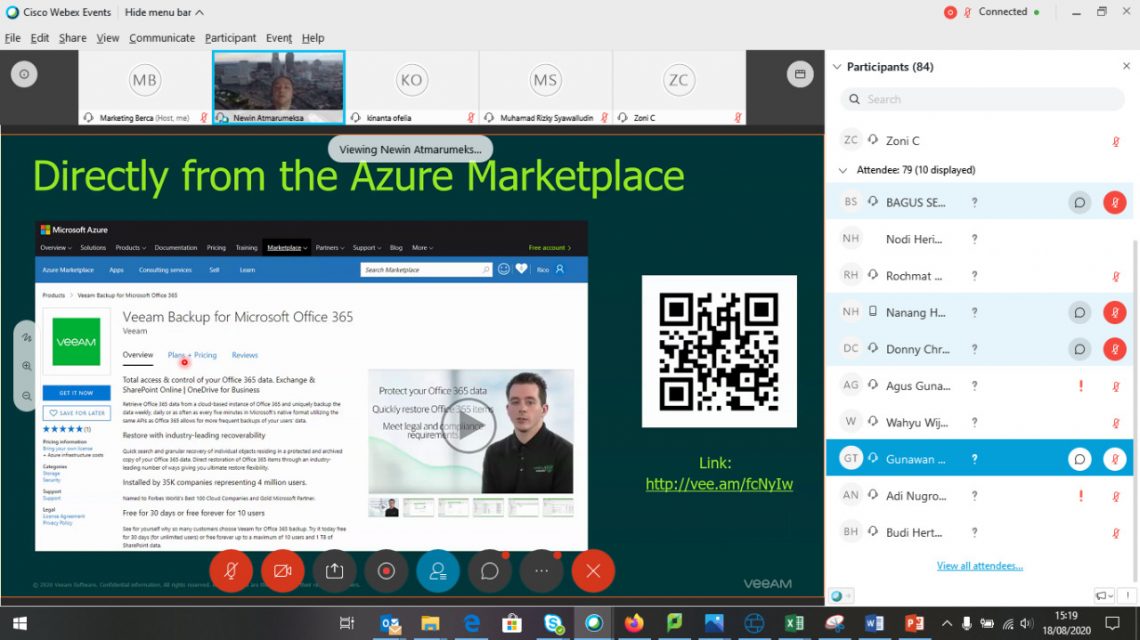
Task: Open Excel from the taskbar
Action: point(794,623)
